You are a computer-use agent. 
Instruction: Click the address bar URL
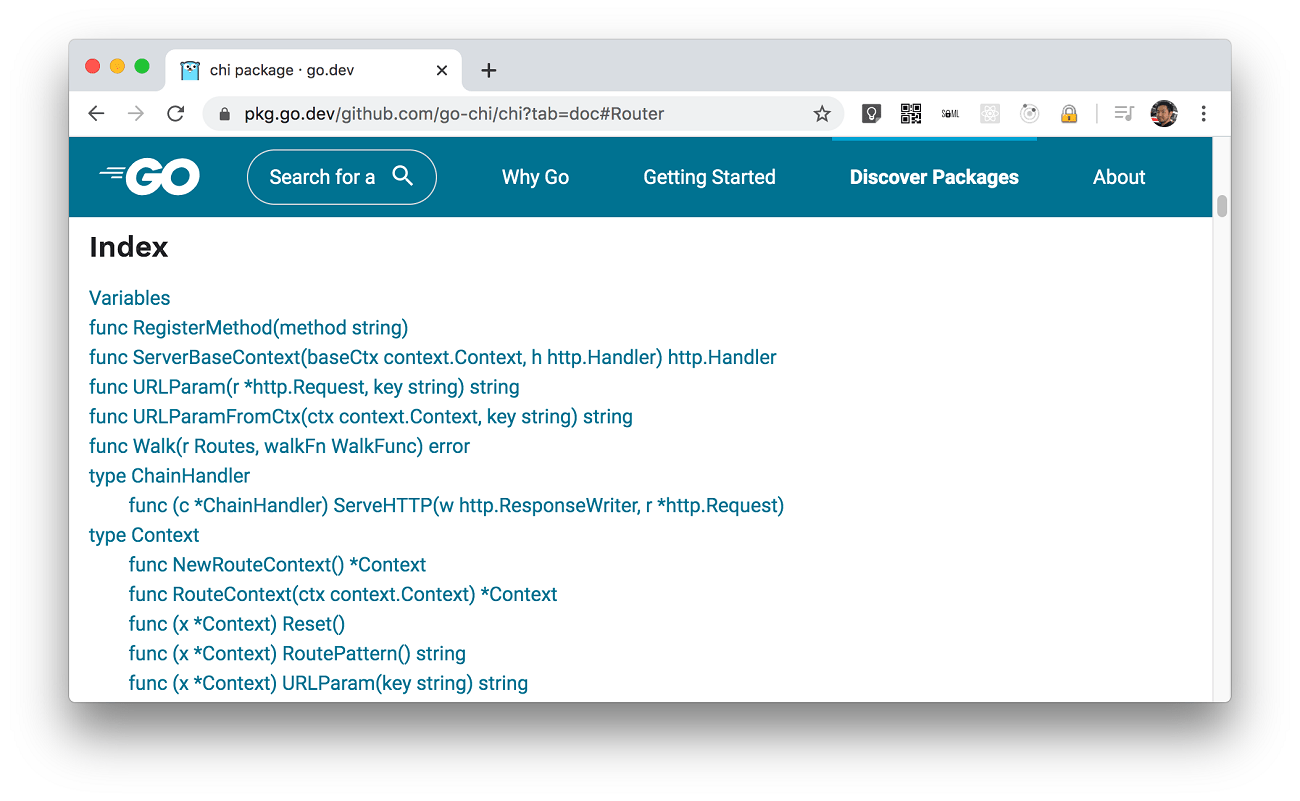[x=454, y=114]
